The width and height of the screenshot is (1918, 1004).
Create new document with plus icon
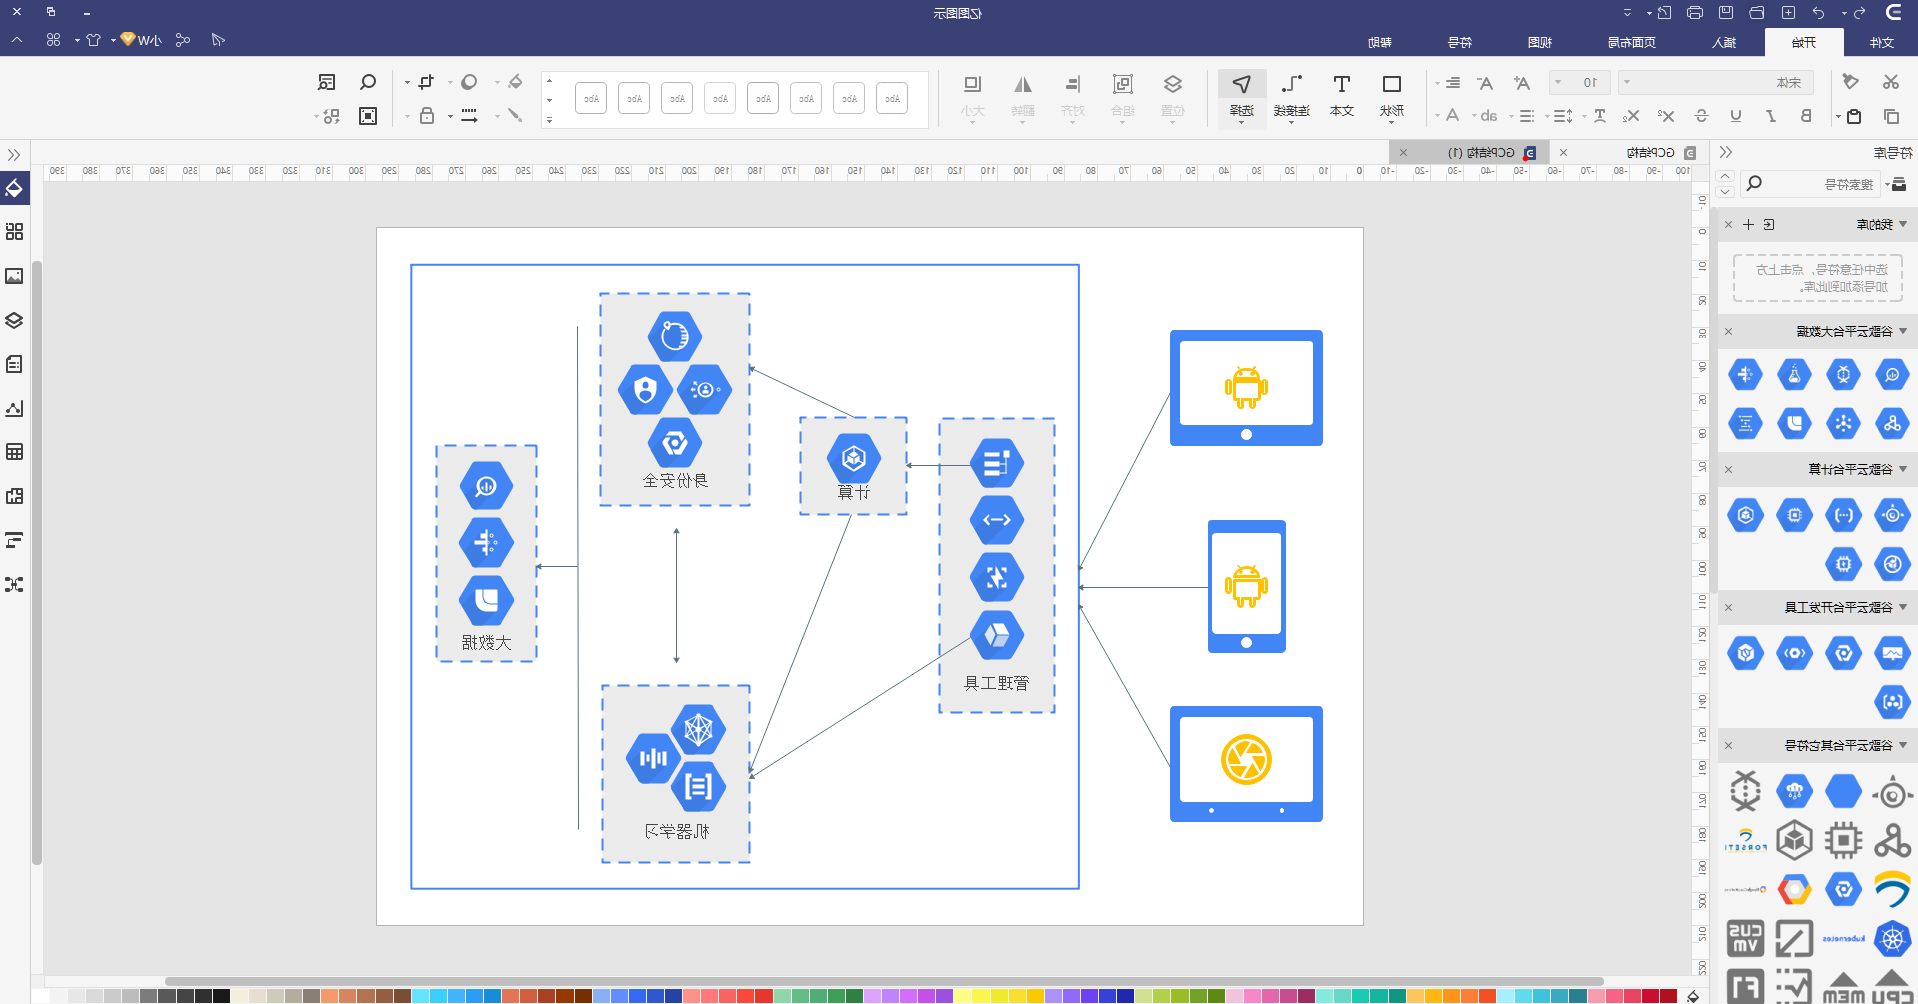[x=1788, y=12]
